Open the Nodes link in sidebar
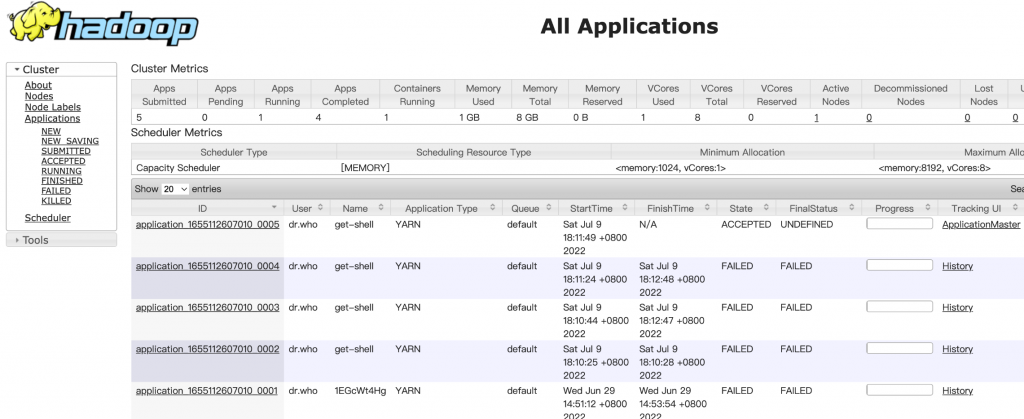Image resolution: width=1024 pixels, height=419 pixels. (39, 96)
